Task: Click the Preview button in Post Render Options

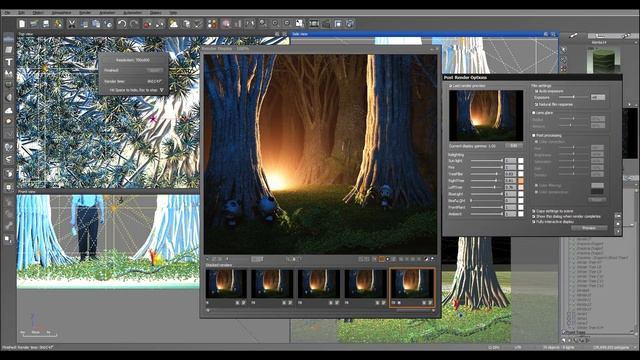Action: (x=589, y=228)
